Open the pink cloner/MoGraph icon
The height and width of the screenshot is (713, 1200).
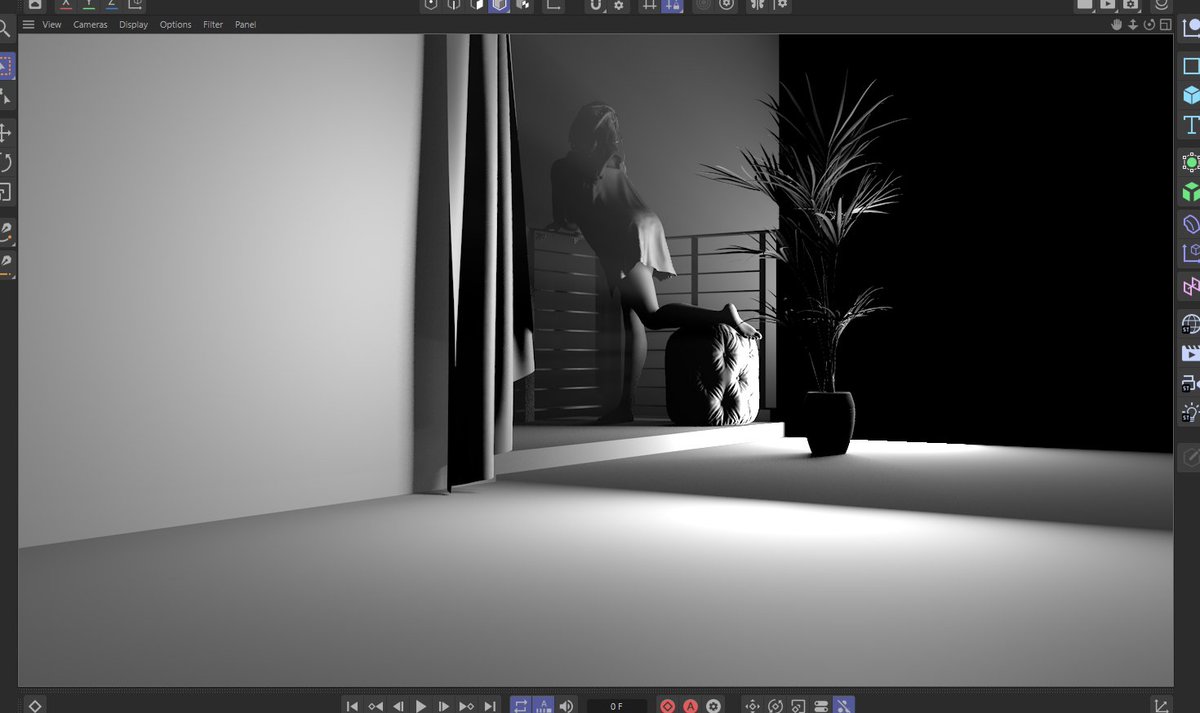coord(1191,287)
